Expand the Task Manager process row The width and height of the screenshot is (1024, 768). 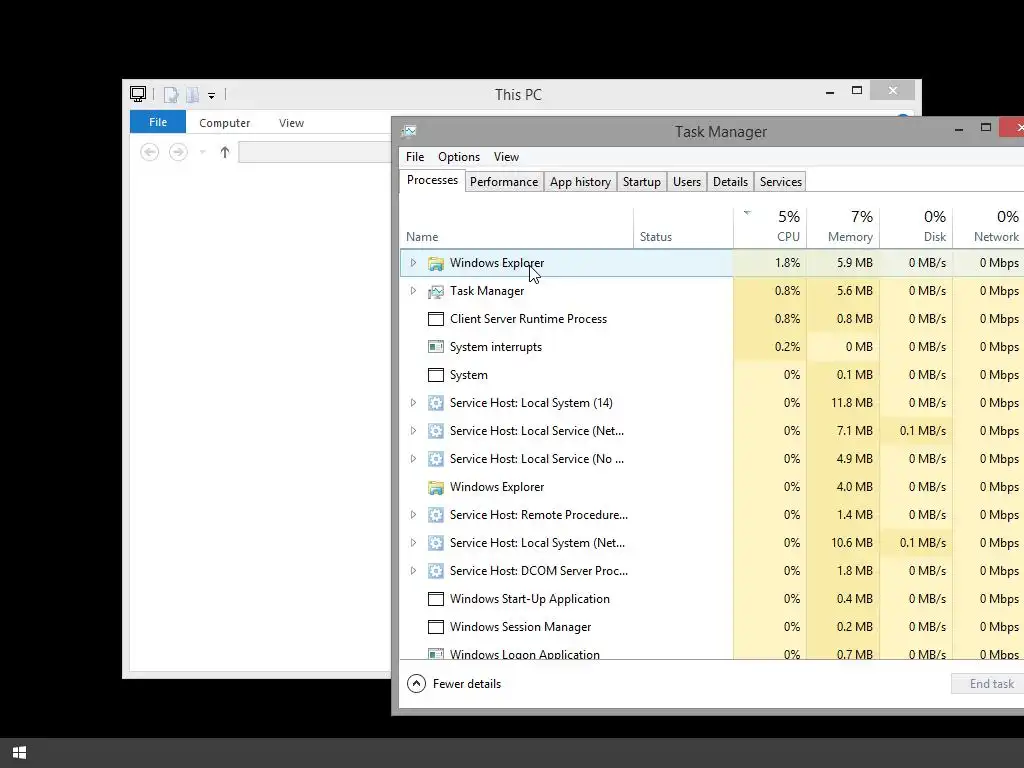(x=413, y=291)
